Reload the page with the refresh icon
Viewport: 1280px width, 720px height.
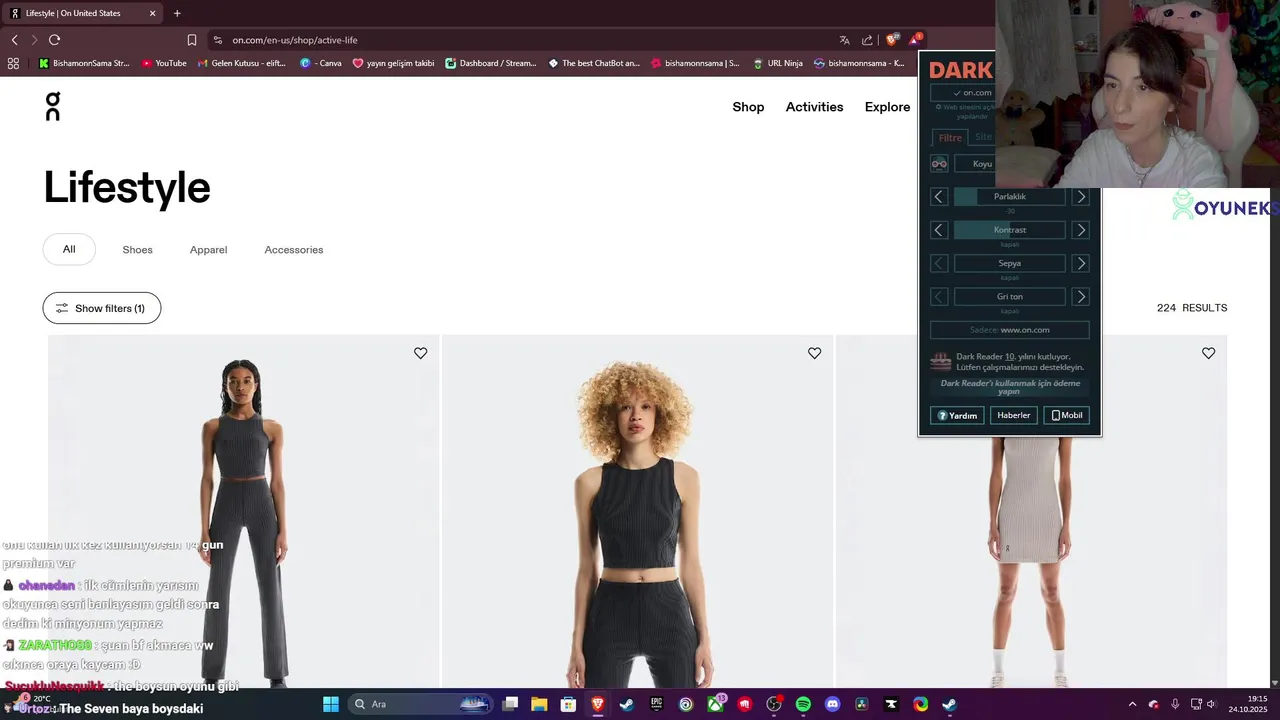pos(54,40)
